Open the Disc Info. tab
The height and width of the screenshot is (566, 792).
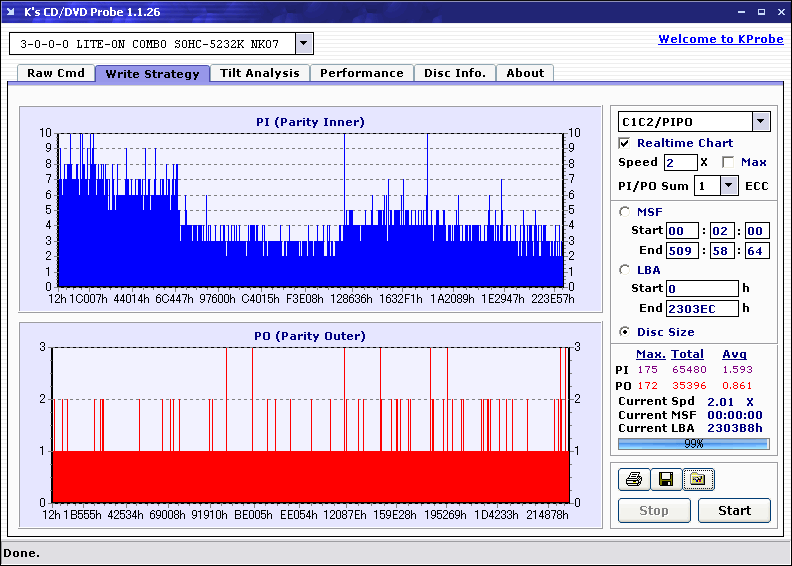pyautogui.click(x=454, y=73)
